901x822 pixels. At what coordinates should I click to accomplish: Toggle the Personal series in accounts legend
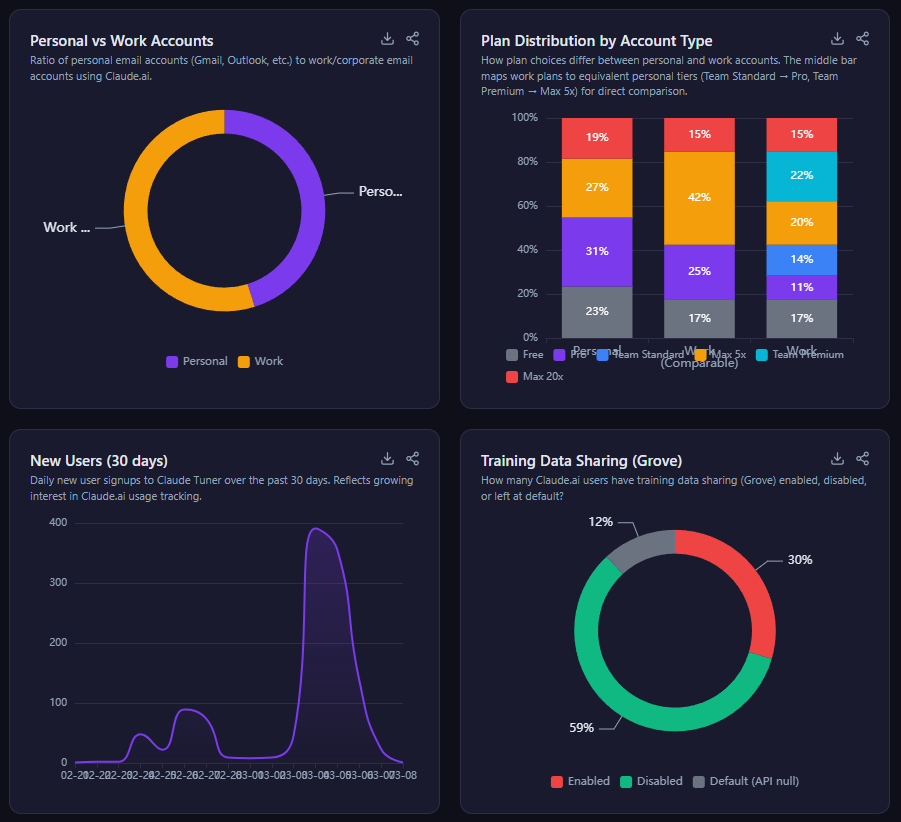[x=197, y=361]
